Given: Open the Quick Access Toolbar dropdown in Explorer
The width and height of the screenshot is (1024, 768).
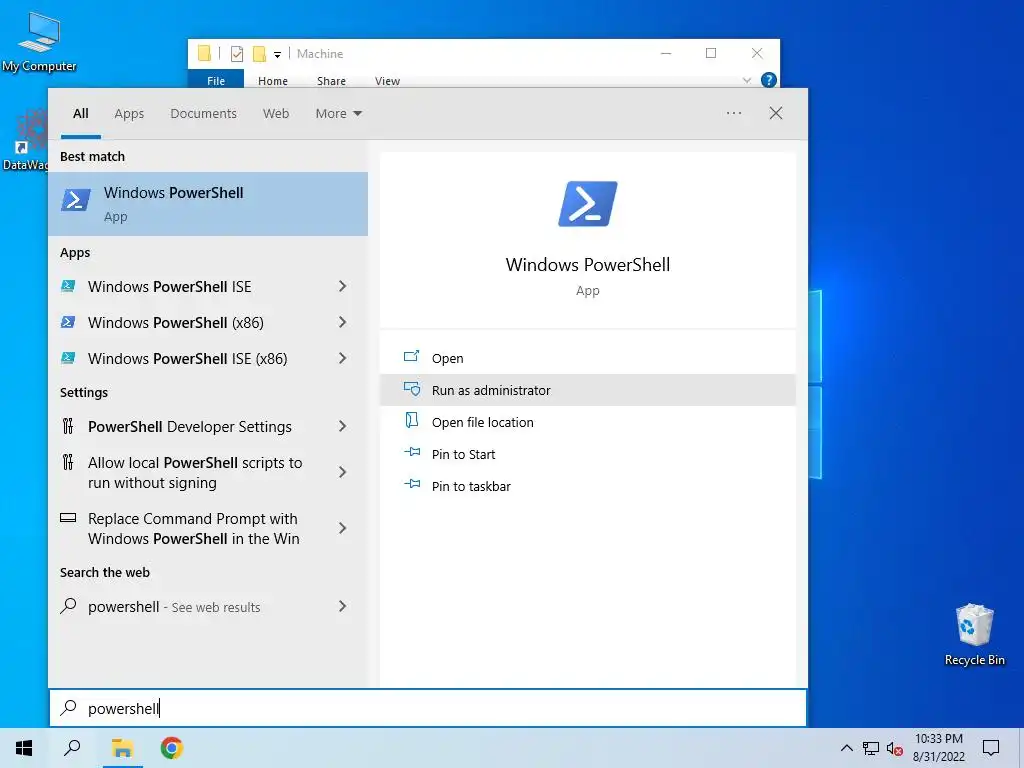Looking at the screenshot, I should click(x=278, y=55).
